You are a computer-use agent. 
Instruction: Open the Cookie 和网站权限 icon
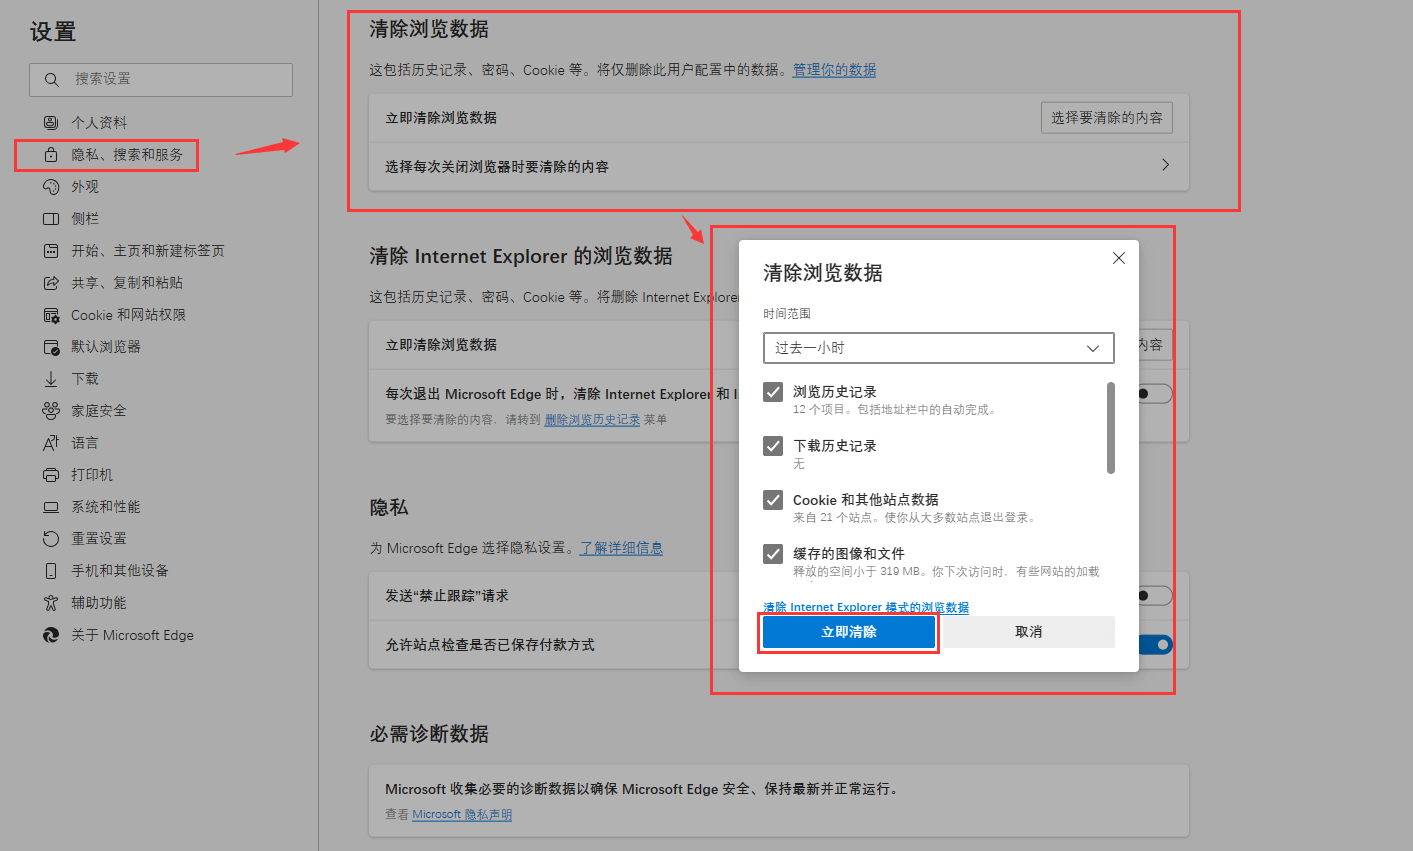(x=51, y=314)
